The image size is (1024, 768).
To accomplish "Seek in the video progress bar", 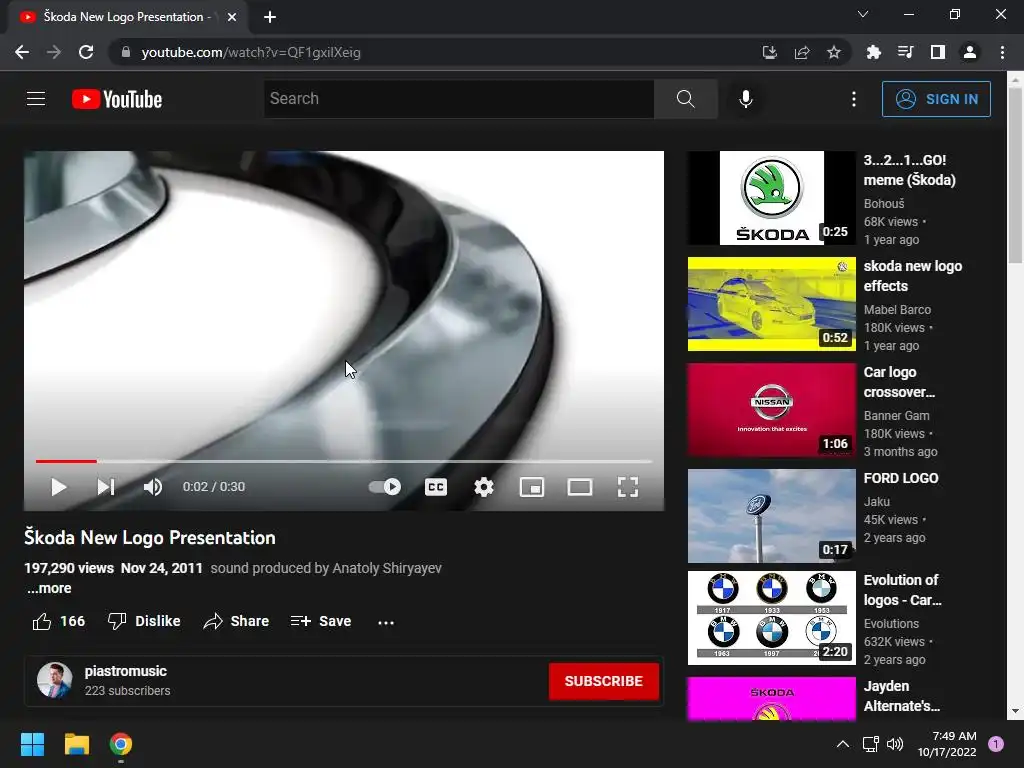I will click(344, 461).
